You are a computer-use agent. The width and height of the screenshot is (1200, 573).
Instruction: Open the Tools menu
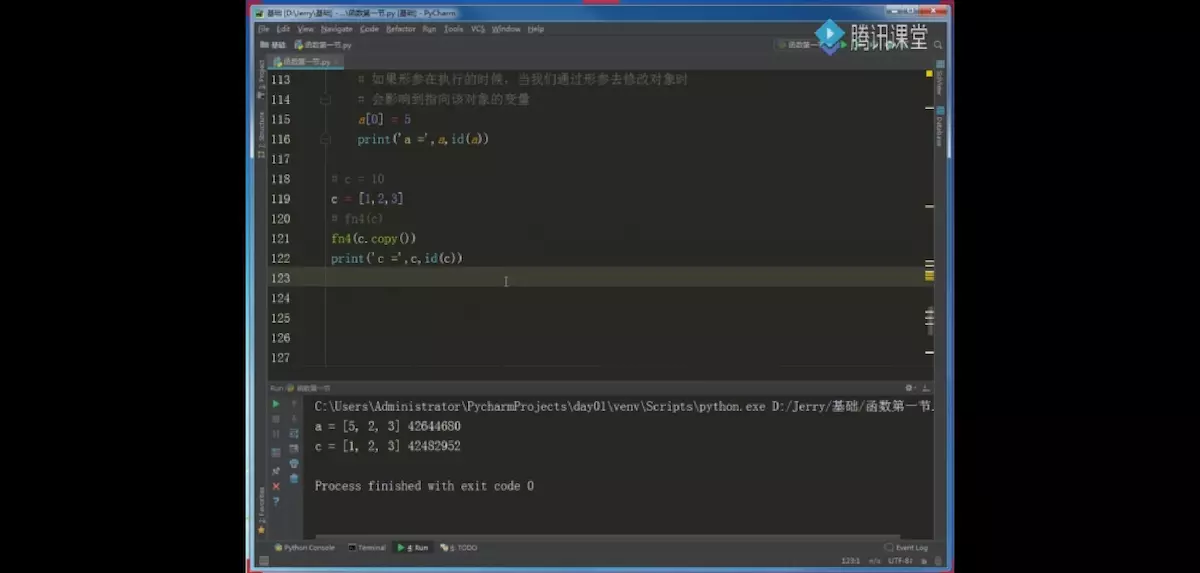453,29
